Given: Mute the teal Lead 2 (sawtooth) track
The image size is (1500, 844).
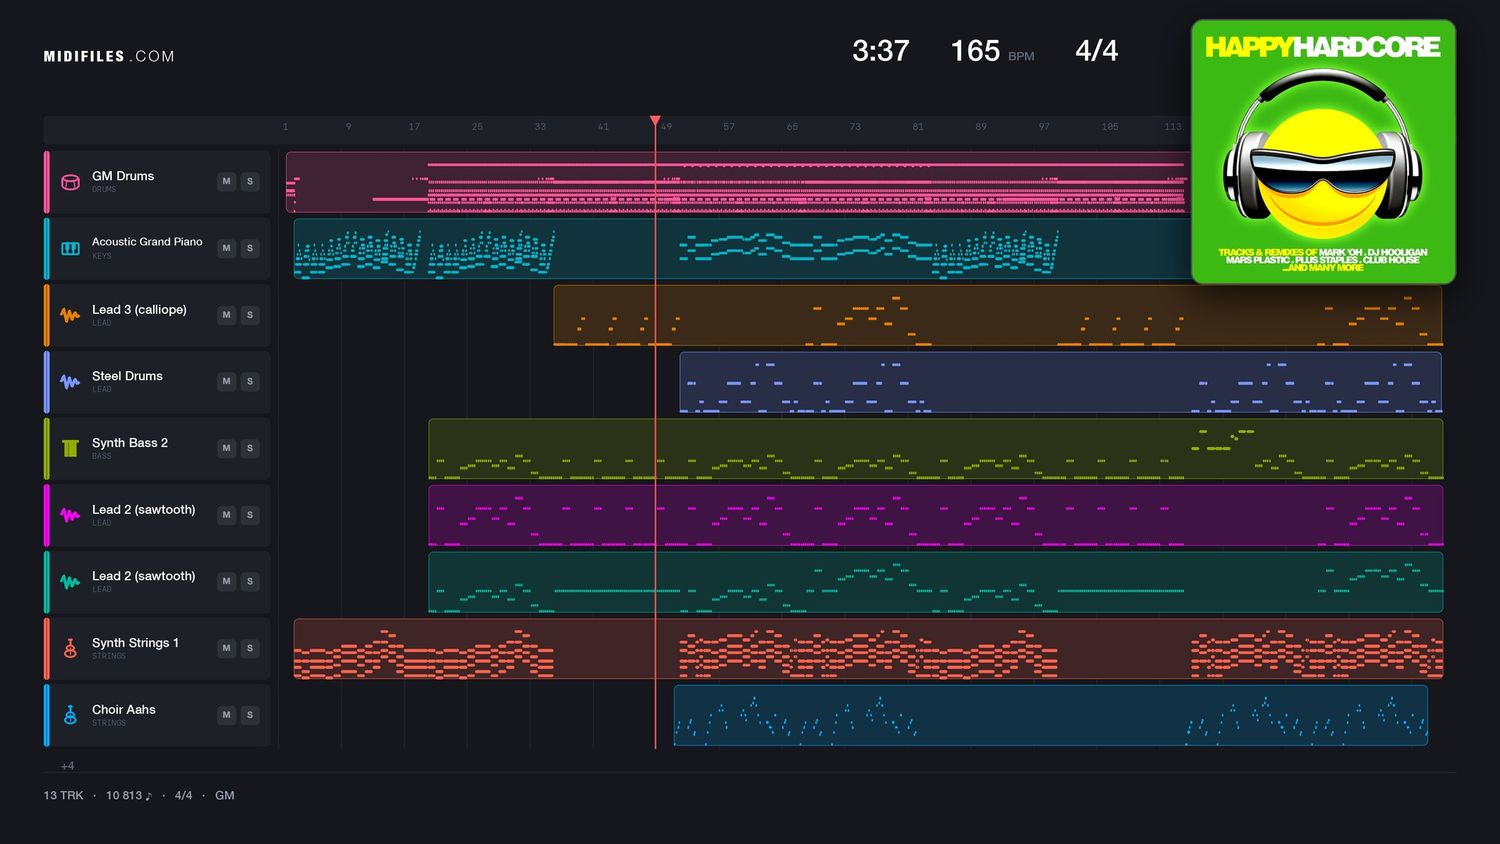Looking at the screenshot, I should (x=227, y=582).
